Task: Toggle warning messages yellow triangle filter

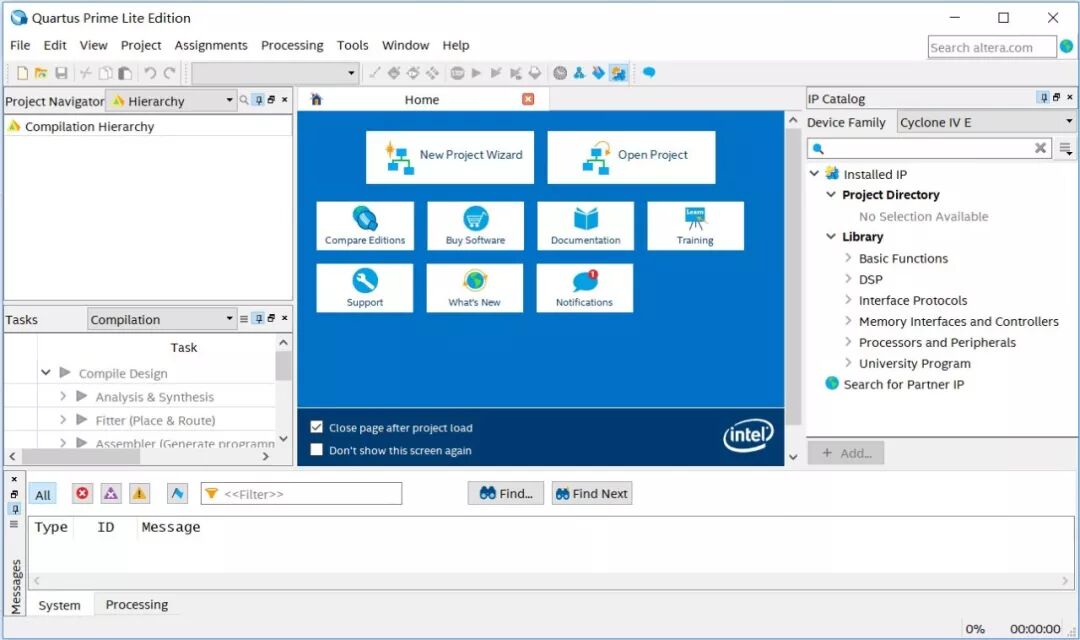Action: point(139,493)
